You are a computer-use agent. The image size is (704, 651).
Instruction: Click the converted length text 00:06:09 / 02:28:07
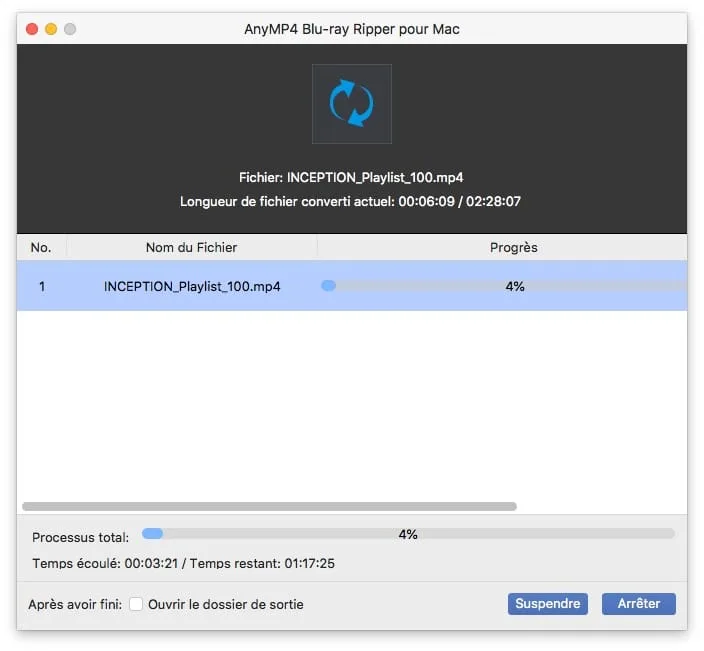coord(460,201)
